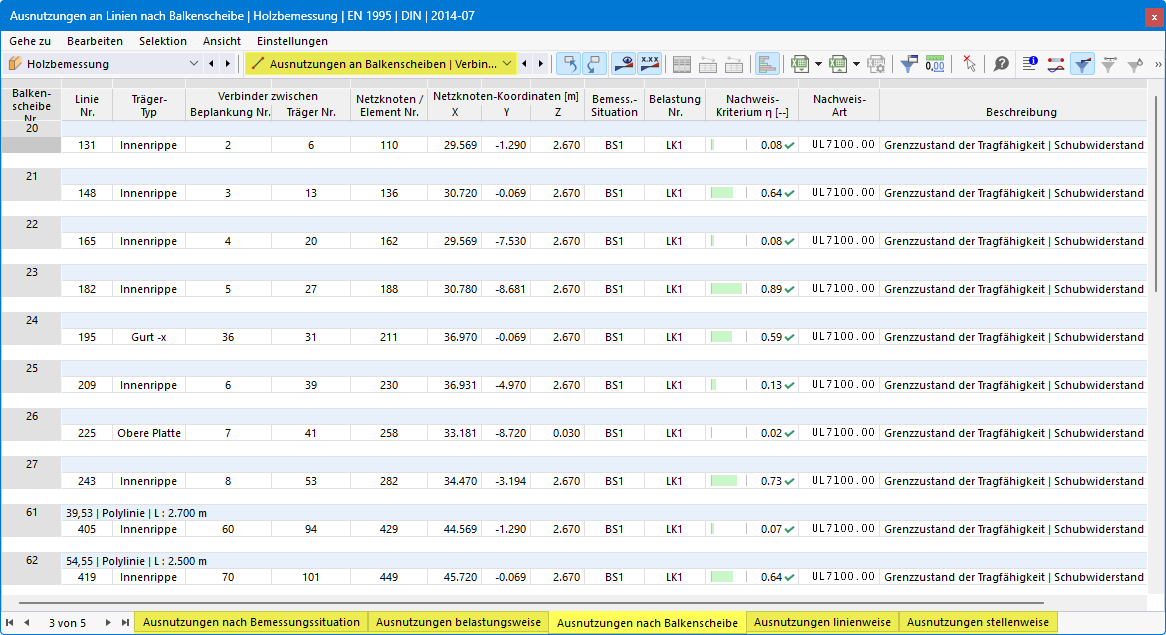Click the filter with window icon
The width and height of the screenshot is (1166, 635).
coord(909,64)
